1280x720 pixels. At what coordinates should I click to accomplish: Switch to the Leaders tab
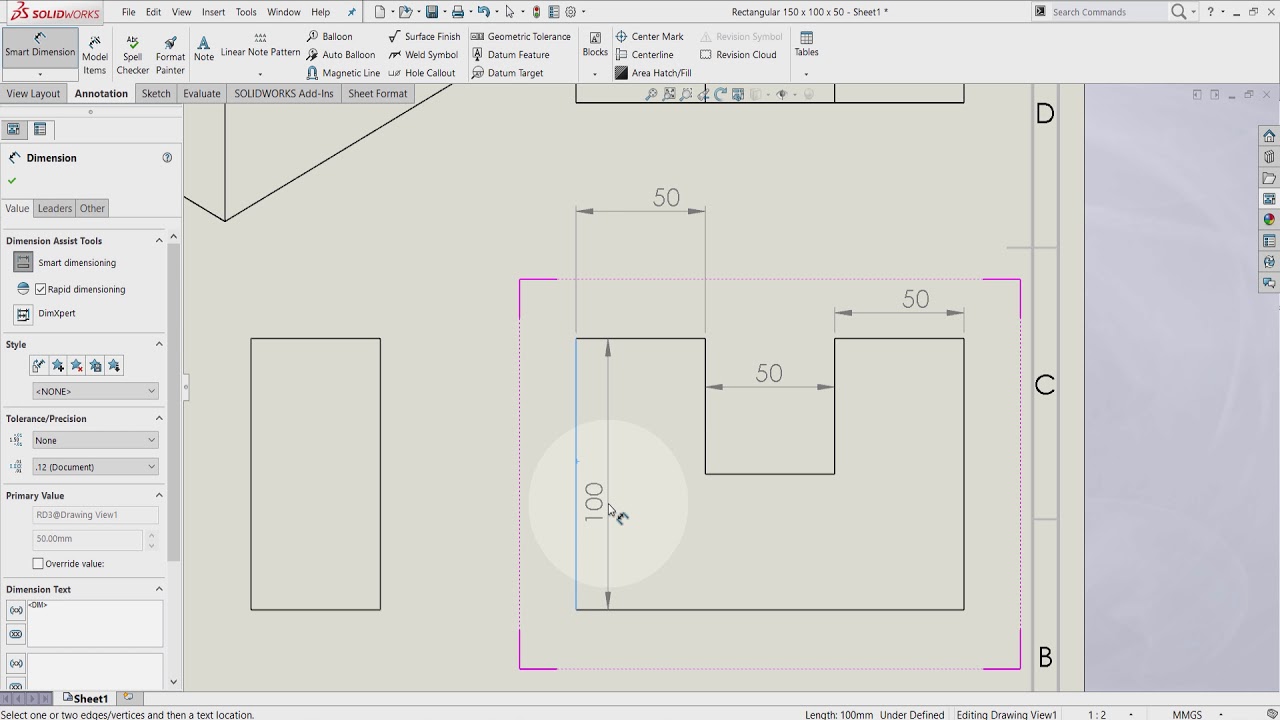tap(55, 208)
